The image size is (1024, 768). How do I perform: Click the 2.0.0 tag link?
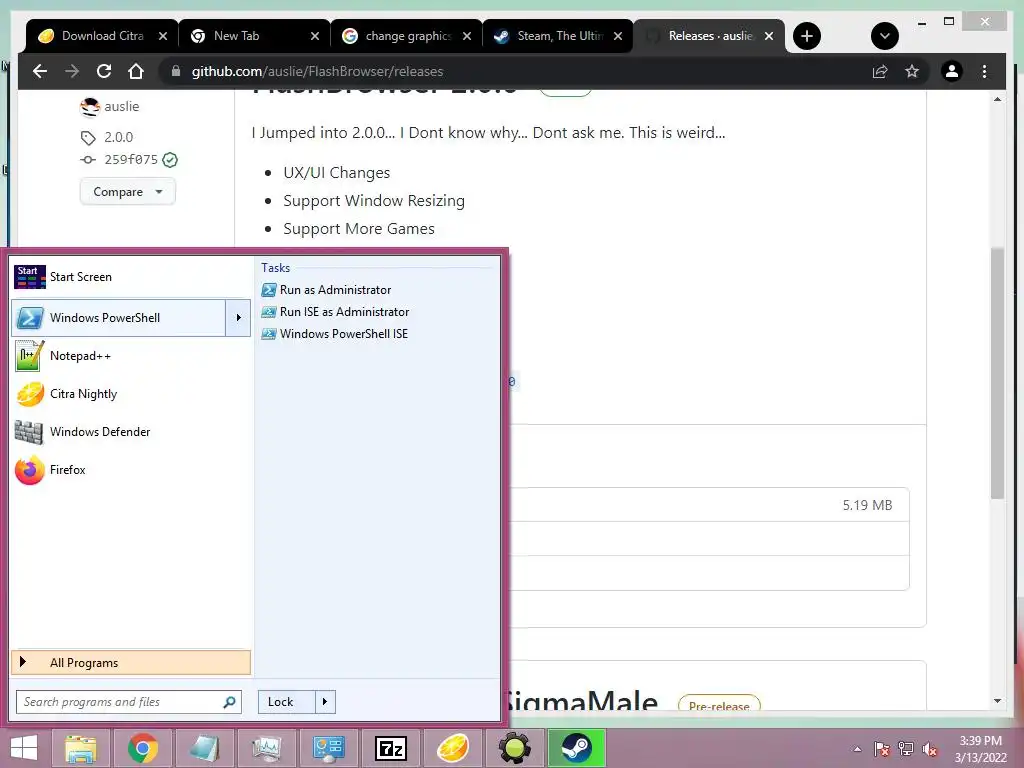[x=118, y=137]
